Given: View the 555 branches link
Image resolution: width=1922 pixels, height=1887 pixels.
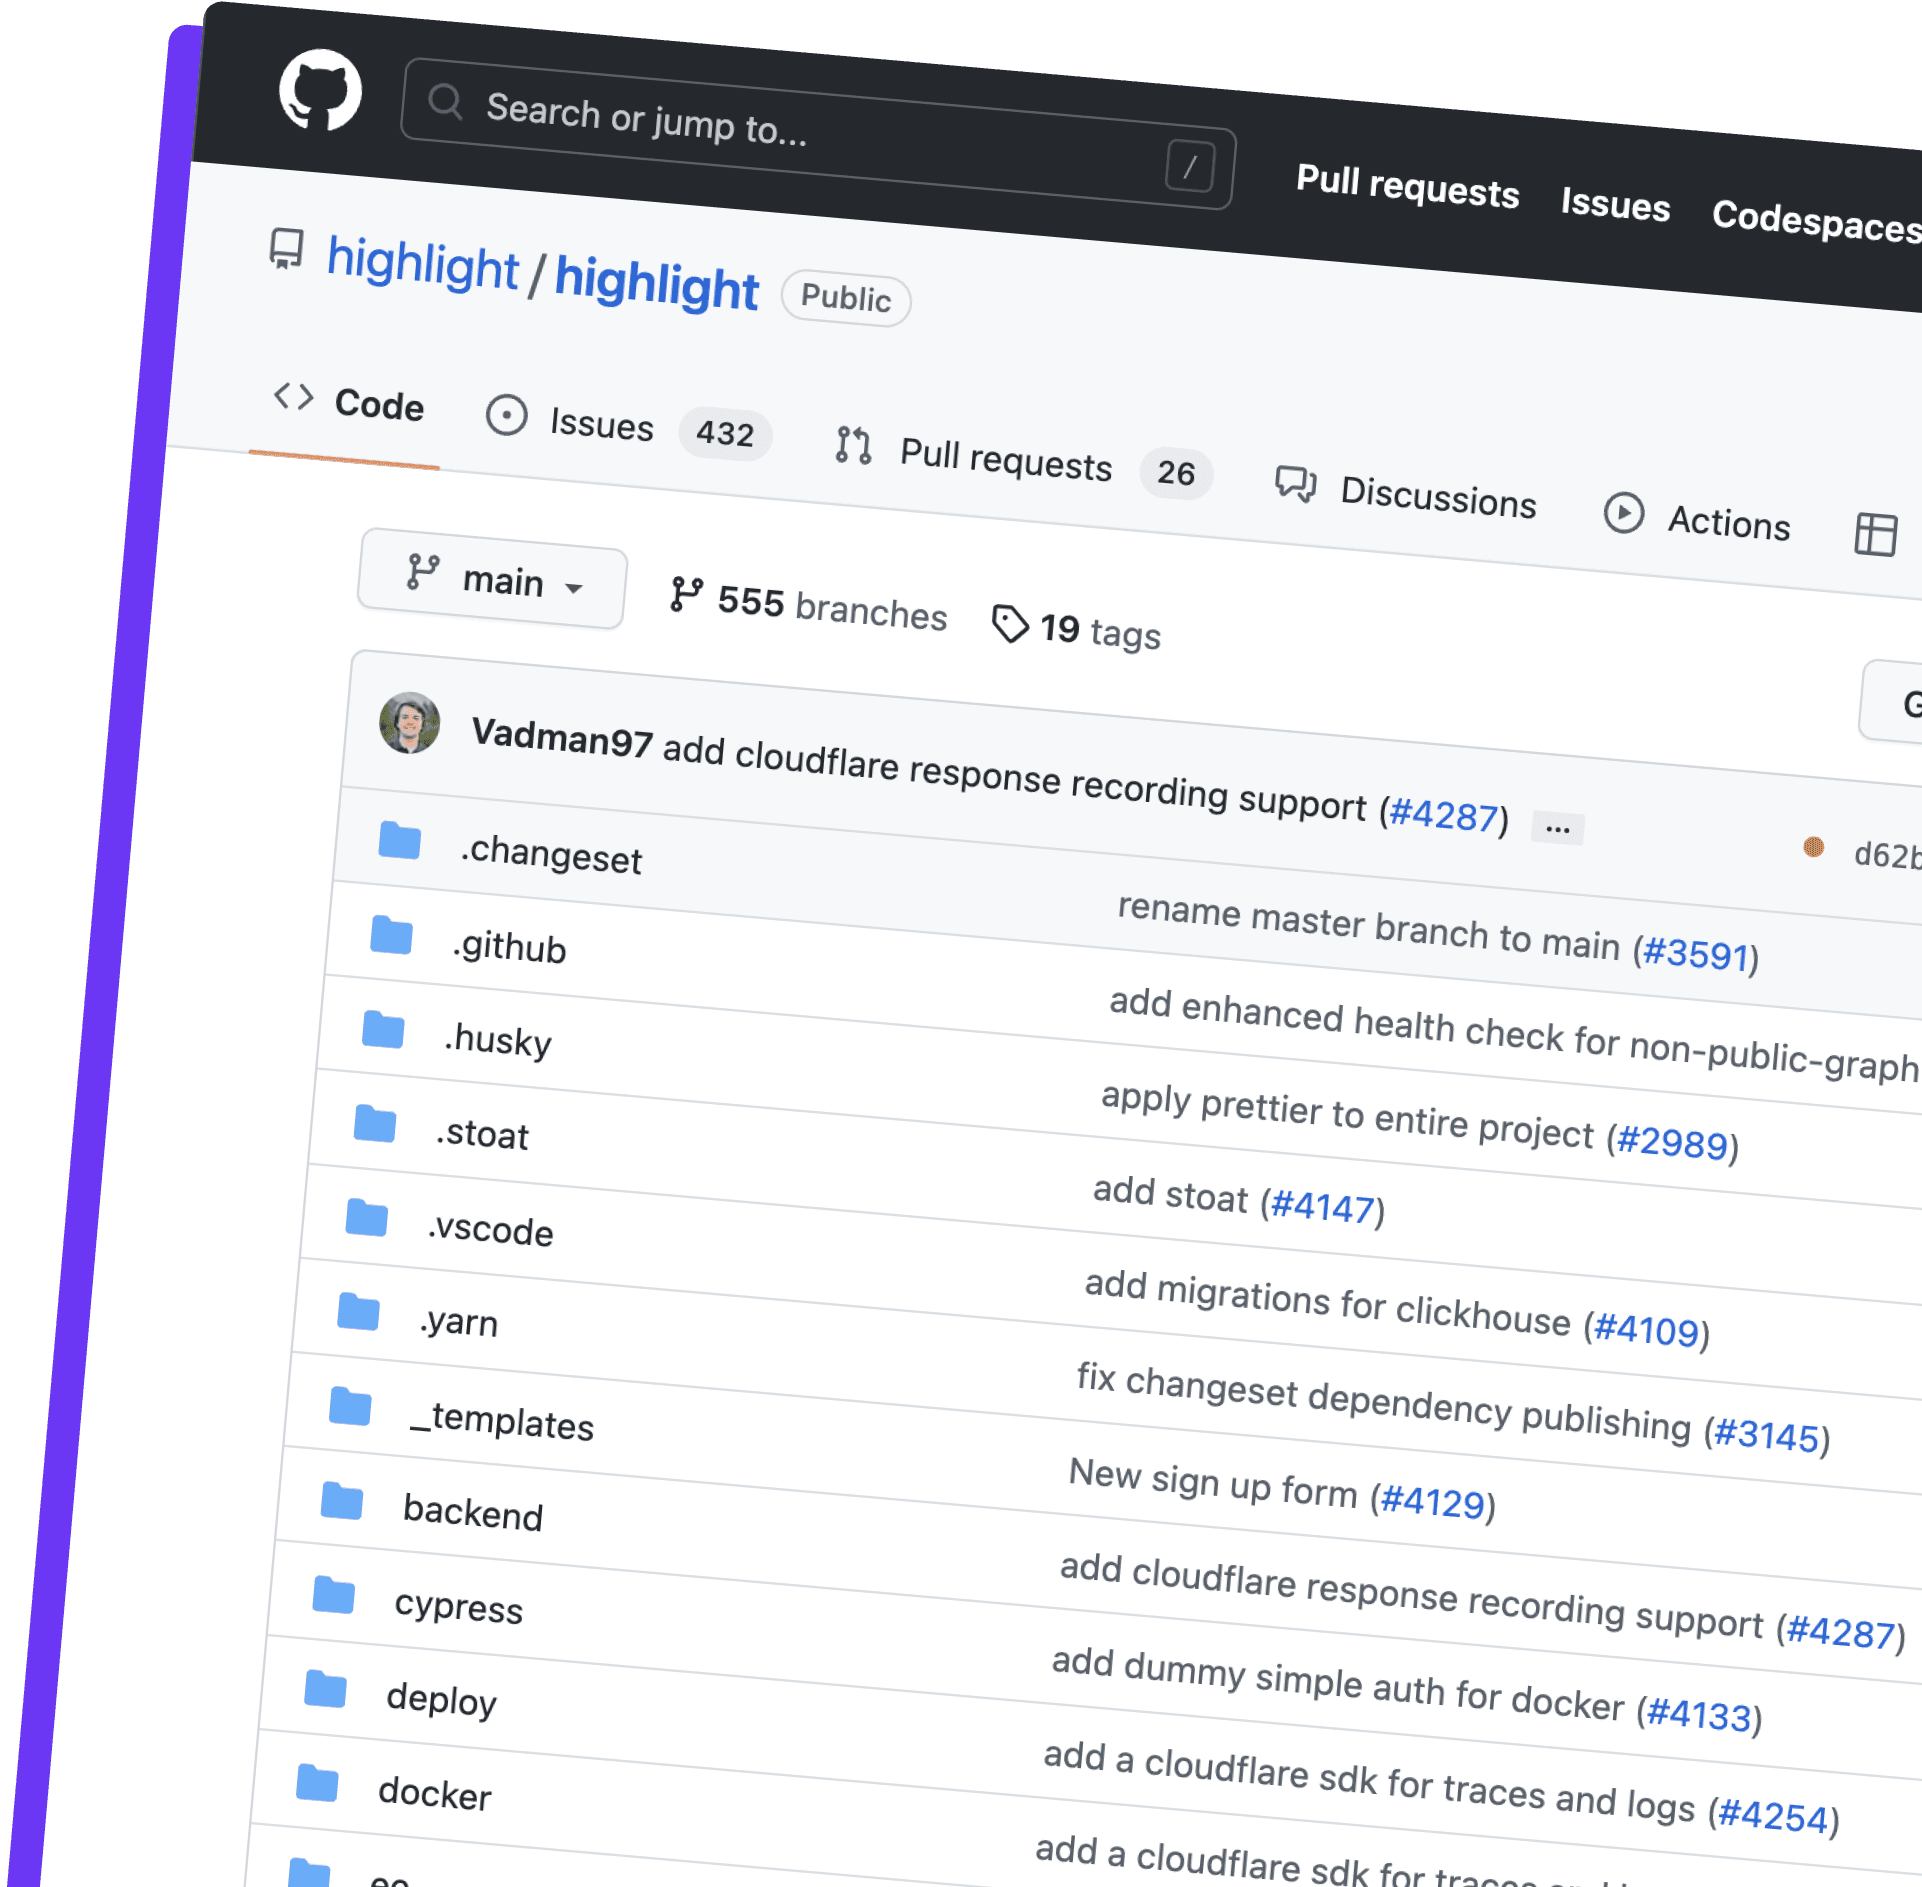Looking at the screenshot, I should tap(808, 605).
